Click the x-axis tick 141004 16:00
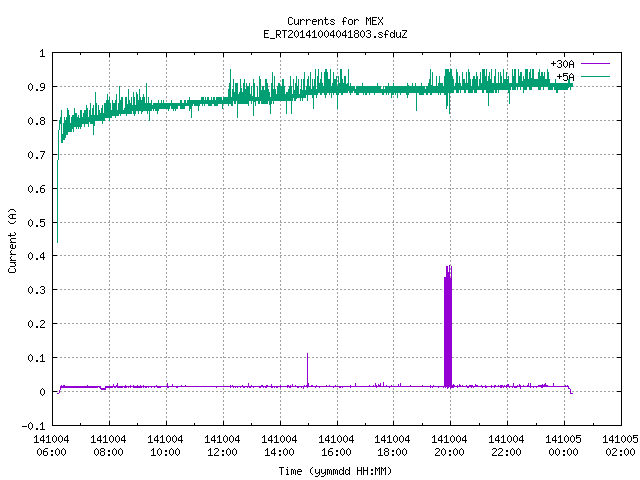This screenshot has width=640, height=480. 336,446
